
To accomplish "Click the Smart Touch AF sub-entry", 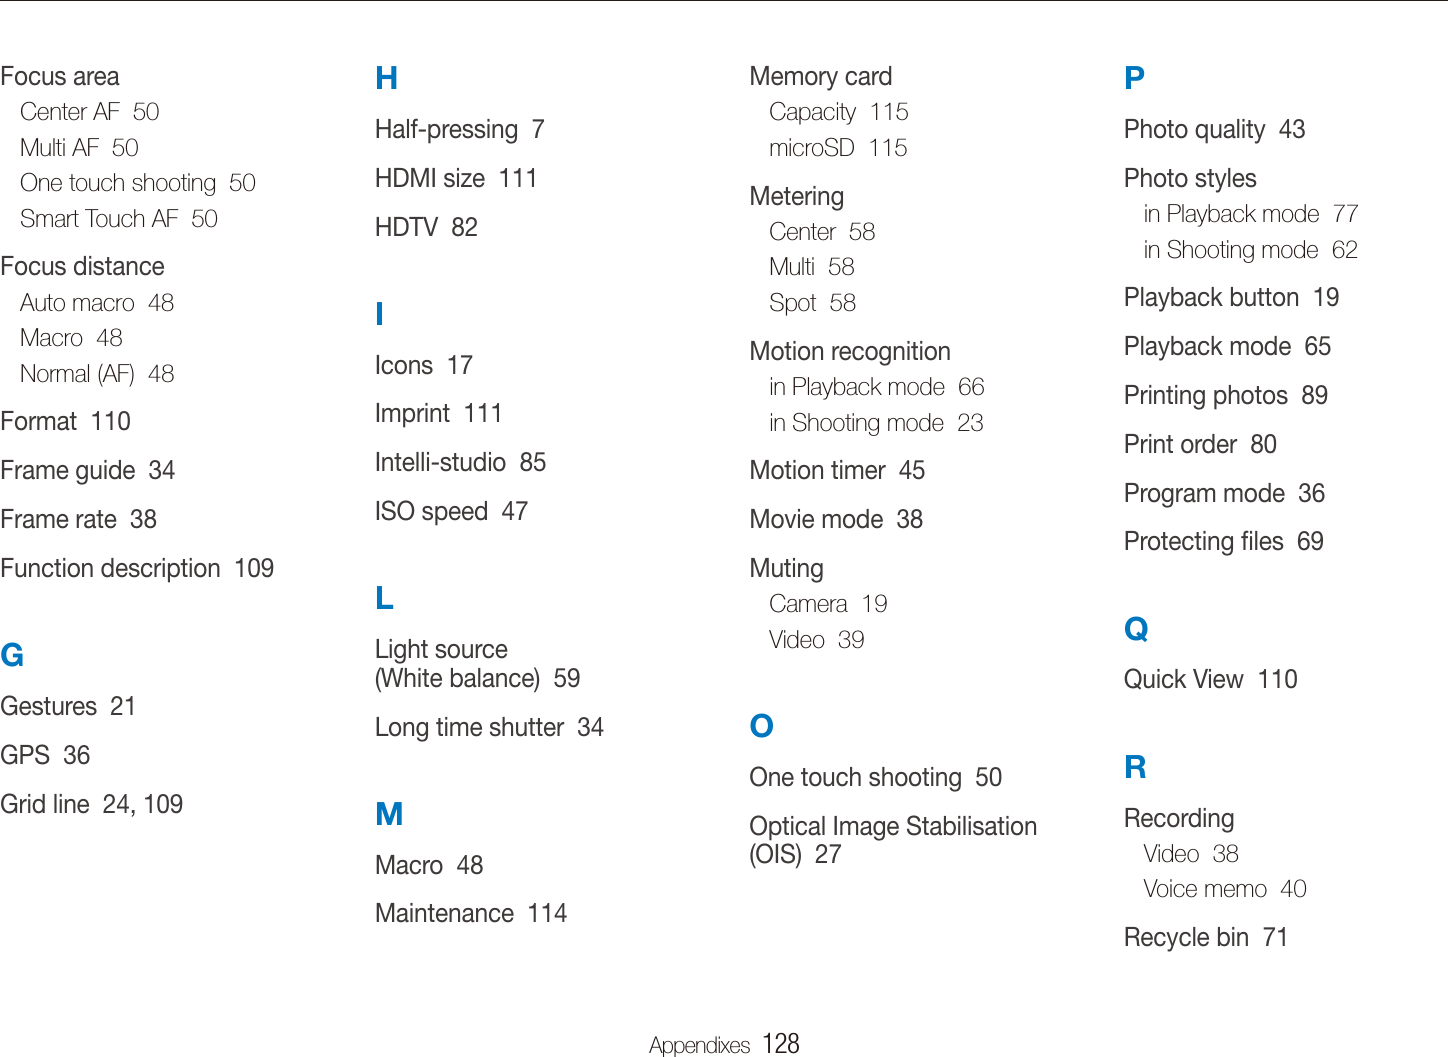I will [118, 219].
